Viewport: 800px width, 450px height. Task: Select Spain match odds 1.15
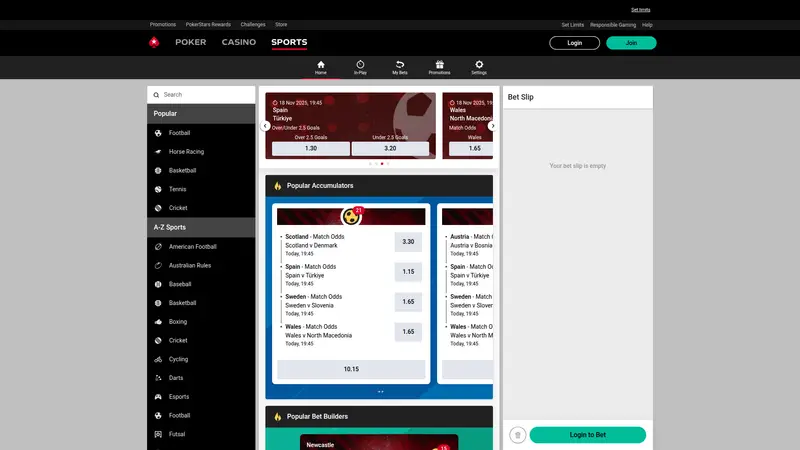[408, 272]
